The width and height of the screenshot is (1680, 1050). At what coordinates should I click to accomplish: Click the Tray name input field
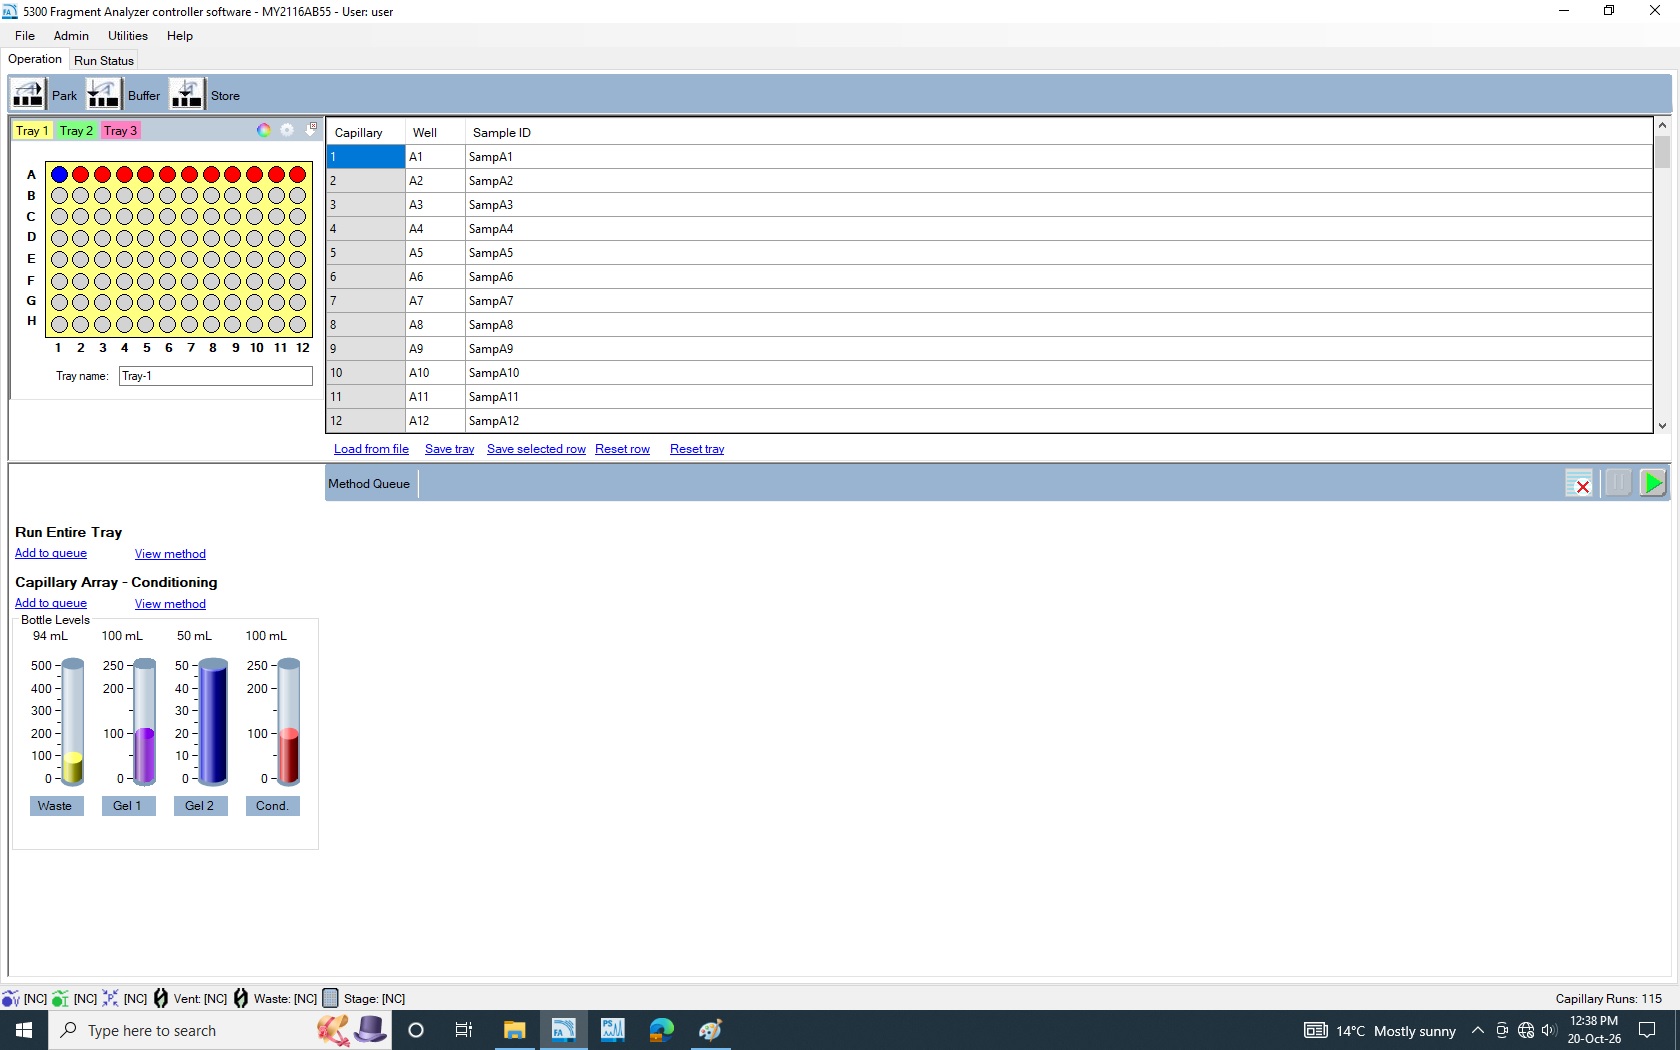tap(216, 376)
